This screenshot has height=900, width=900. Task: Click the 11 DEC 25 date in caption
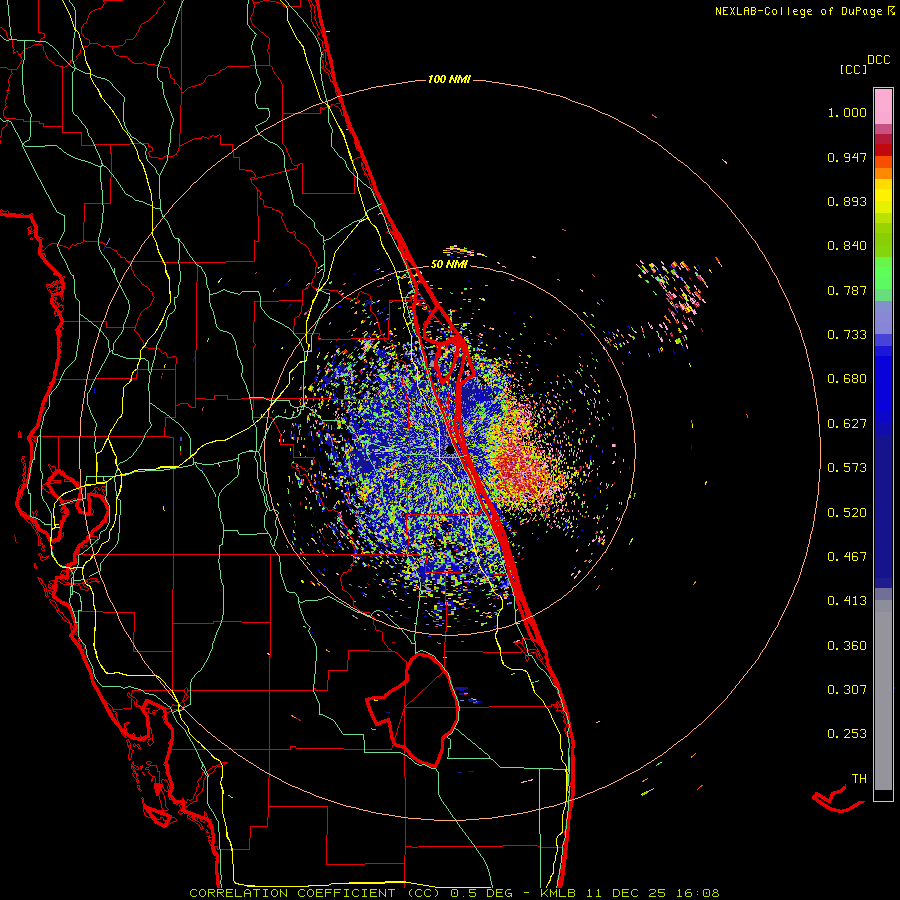[626, 893]
